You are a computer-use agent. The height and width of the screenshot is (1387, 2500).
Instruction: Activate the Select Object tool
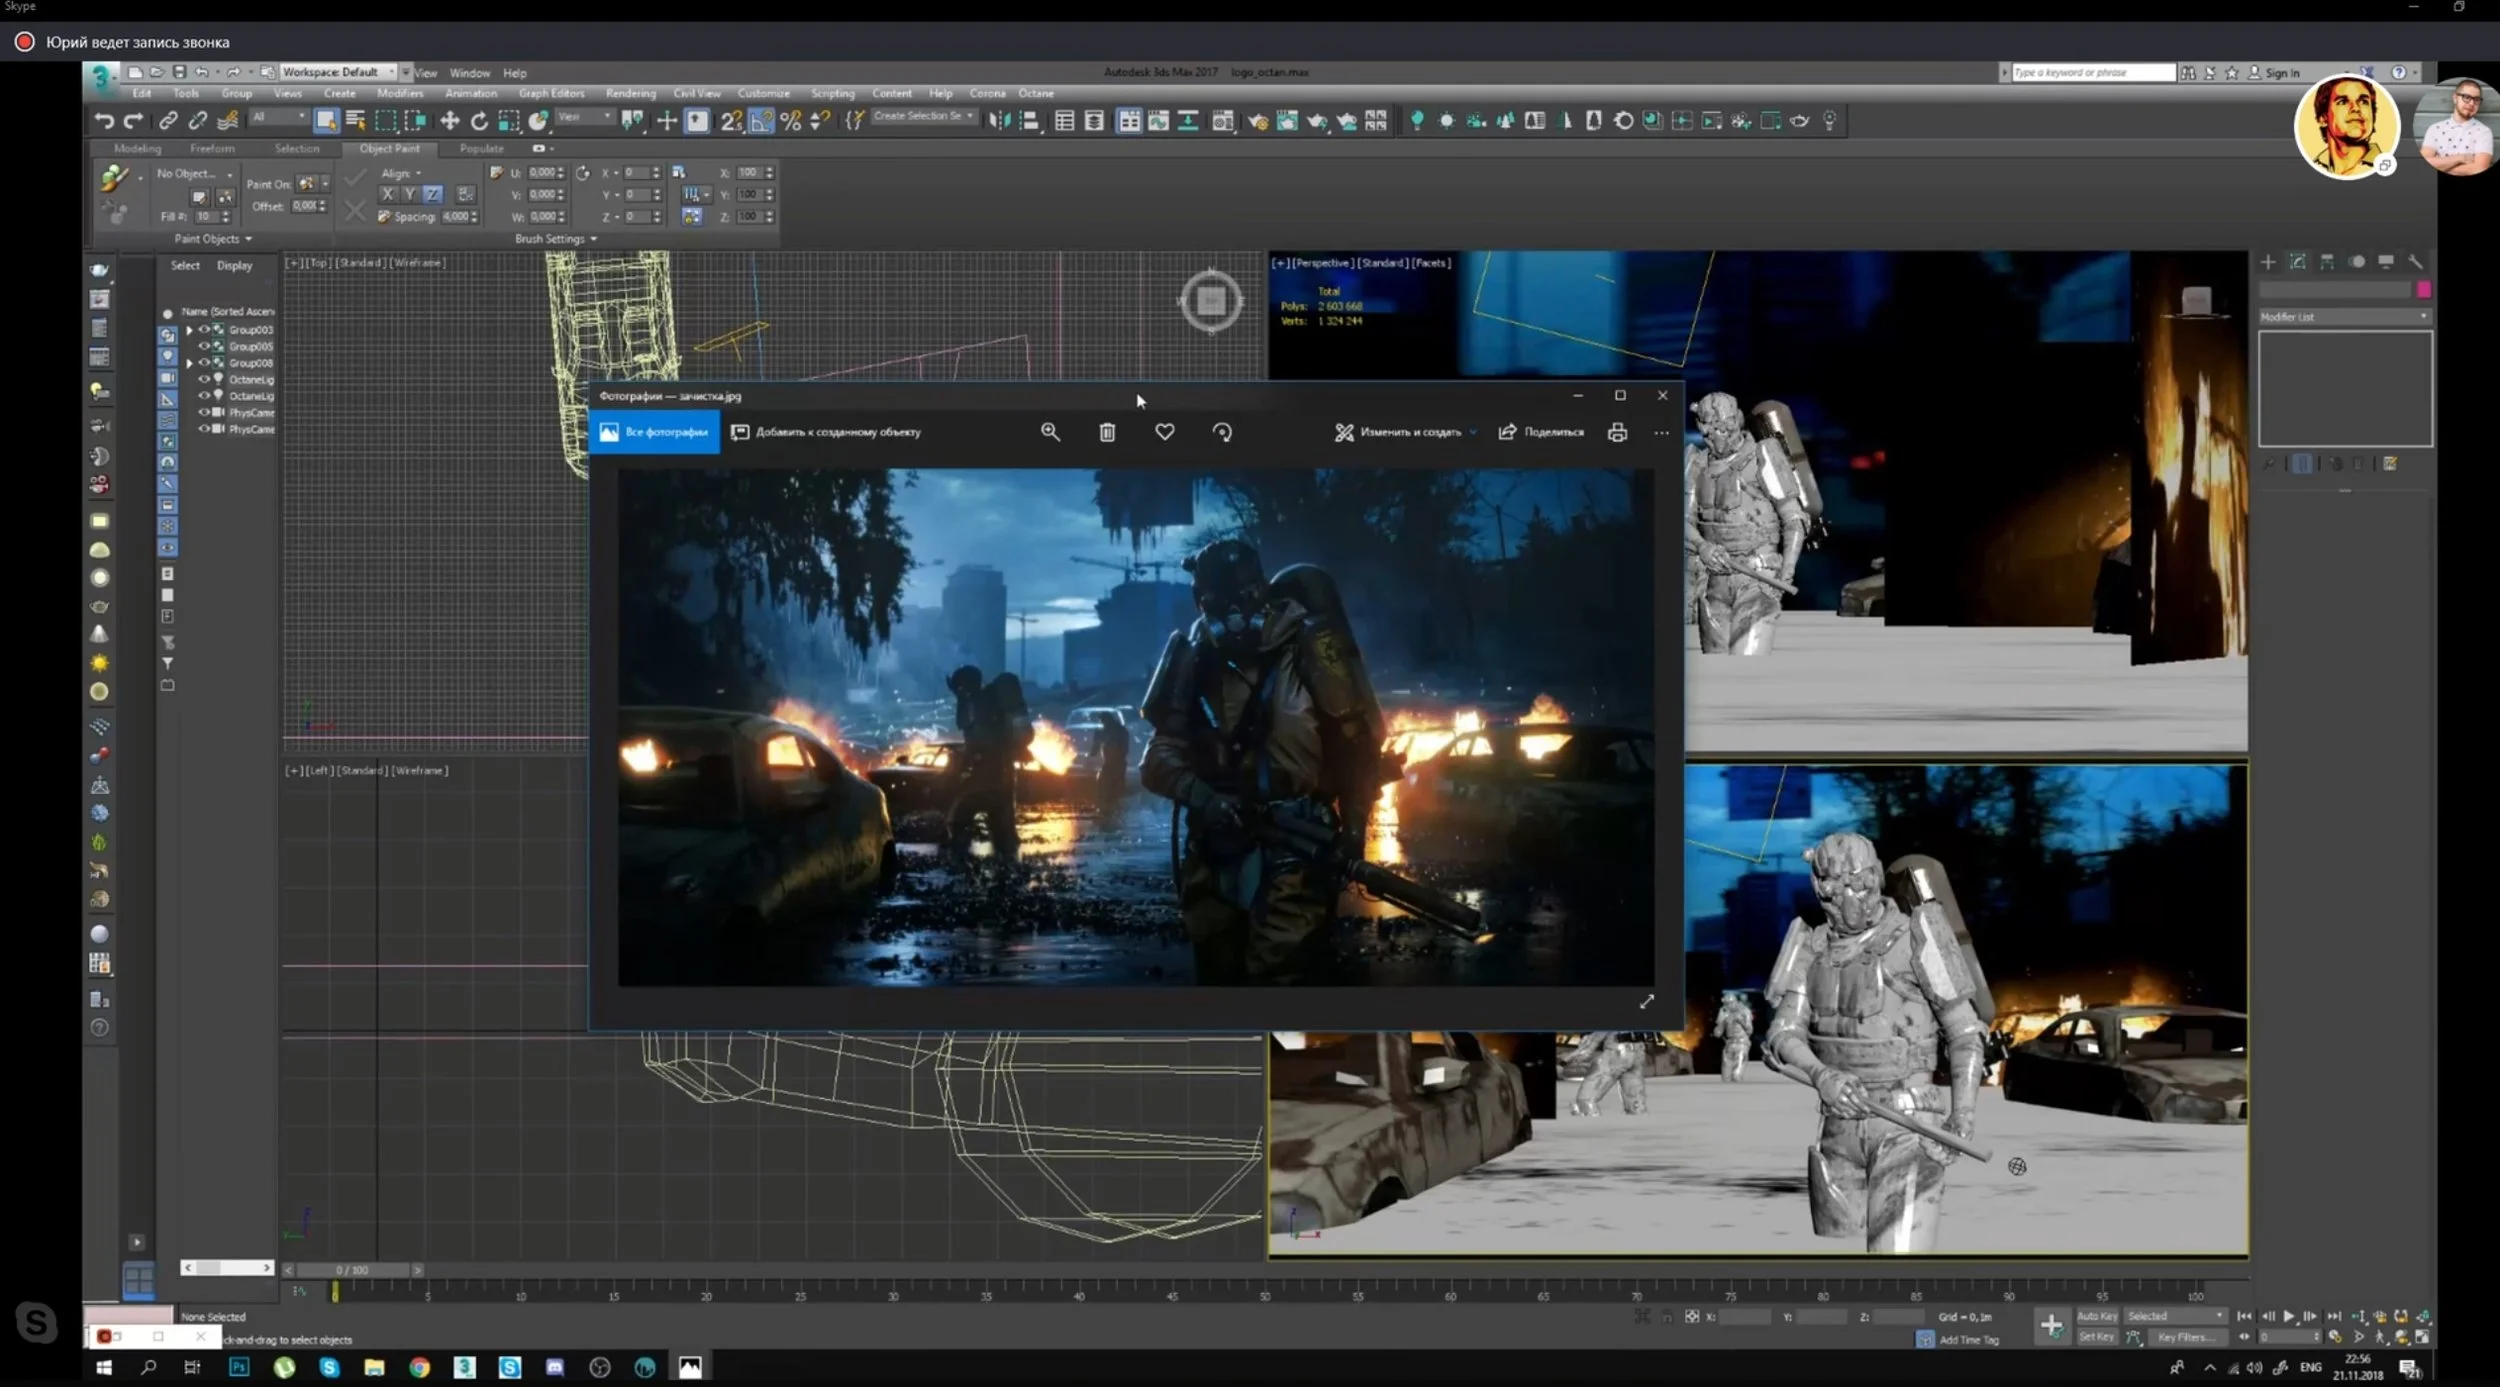coord(326,121)
